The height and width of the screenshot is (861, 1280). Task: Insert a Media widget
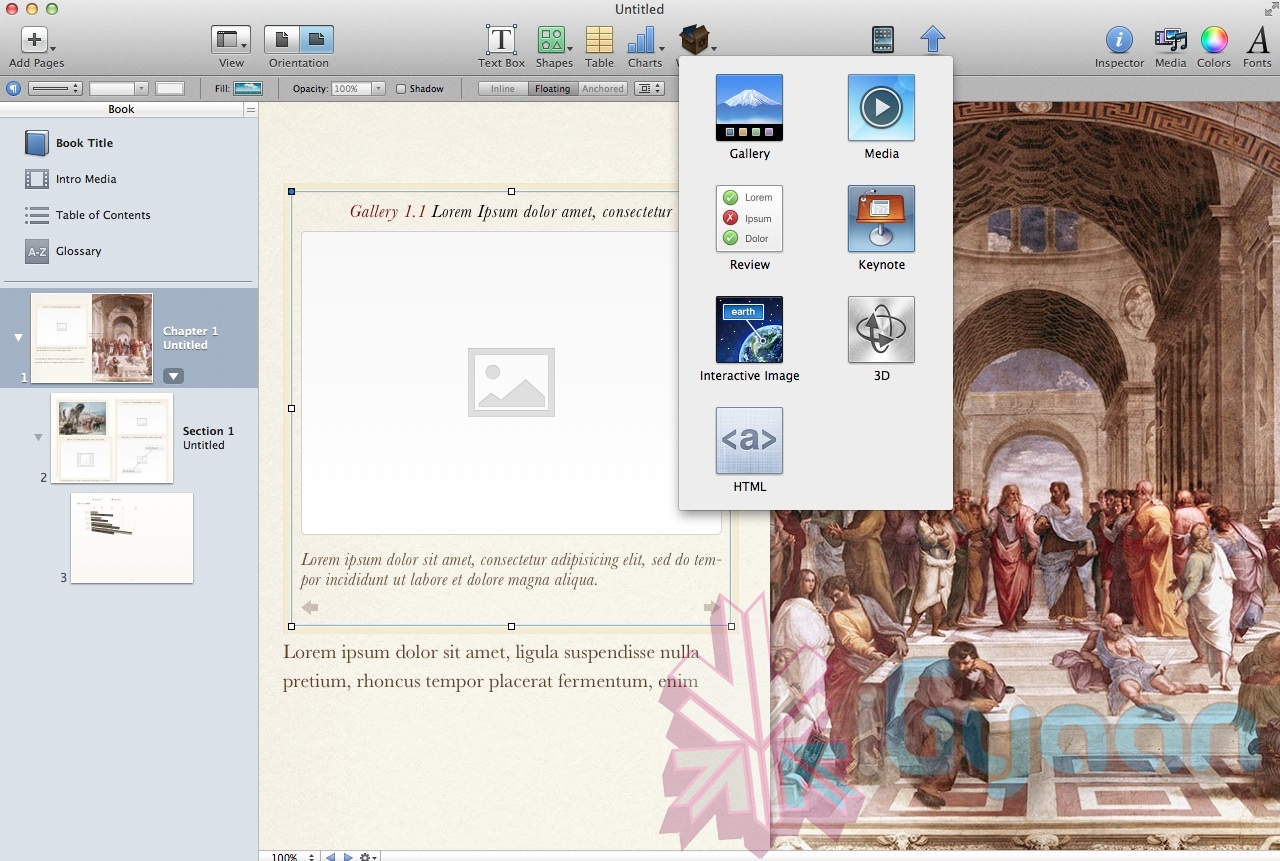point(881,108)
